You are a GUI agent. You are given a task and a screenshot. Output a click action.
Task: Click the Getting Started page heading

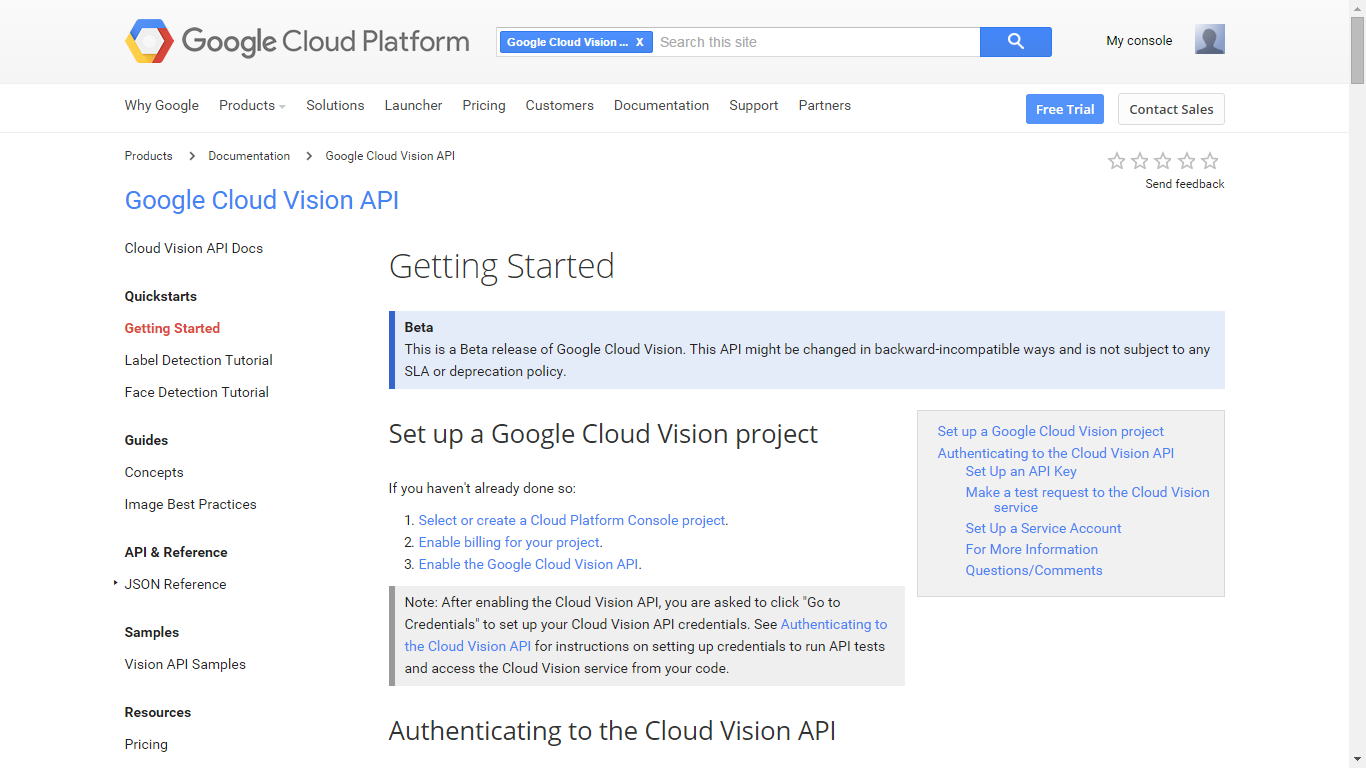501,266
